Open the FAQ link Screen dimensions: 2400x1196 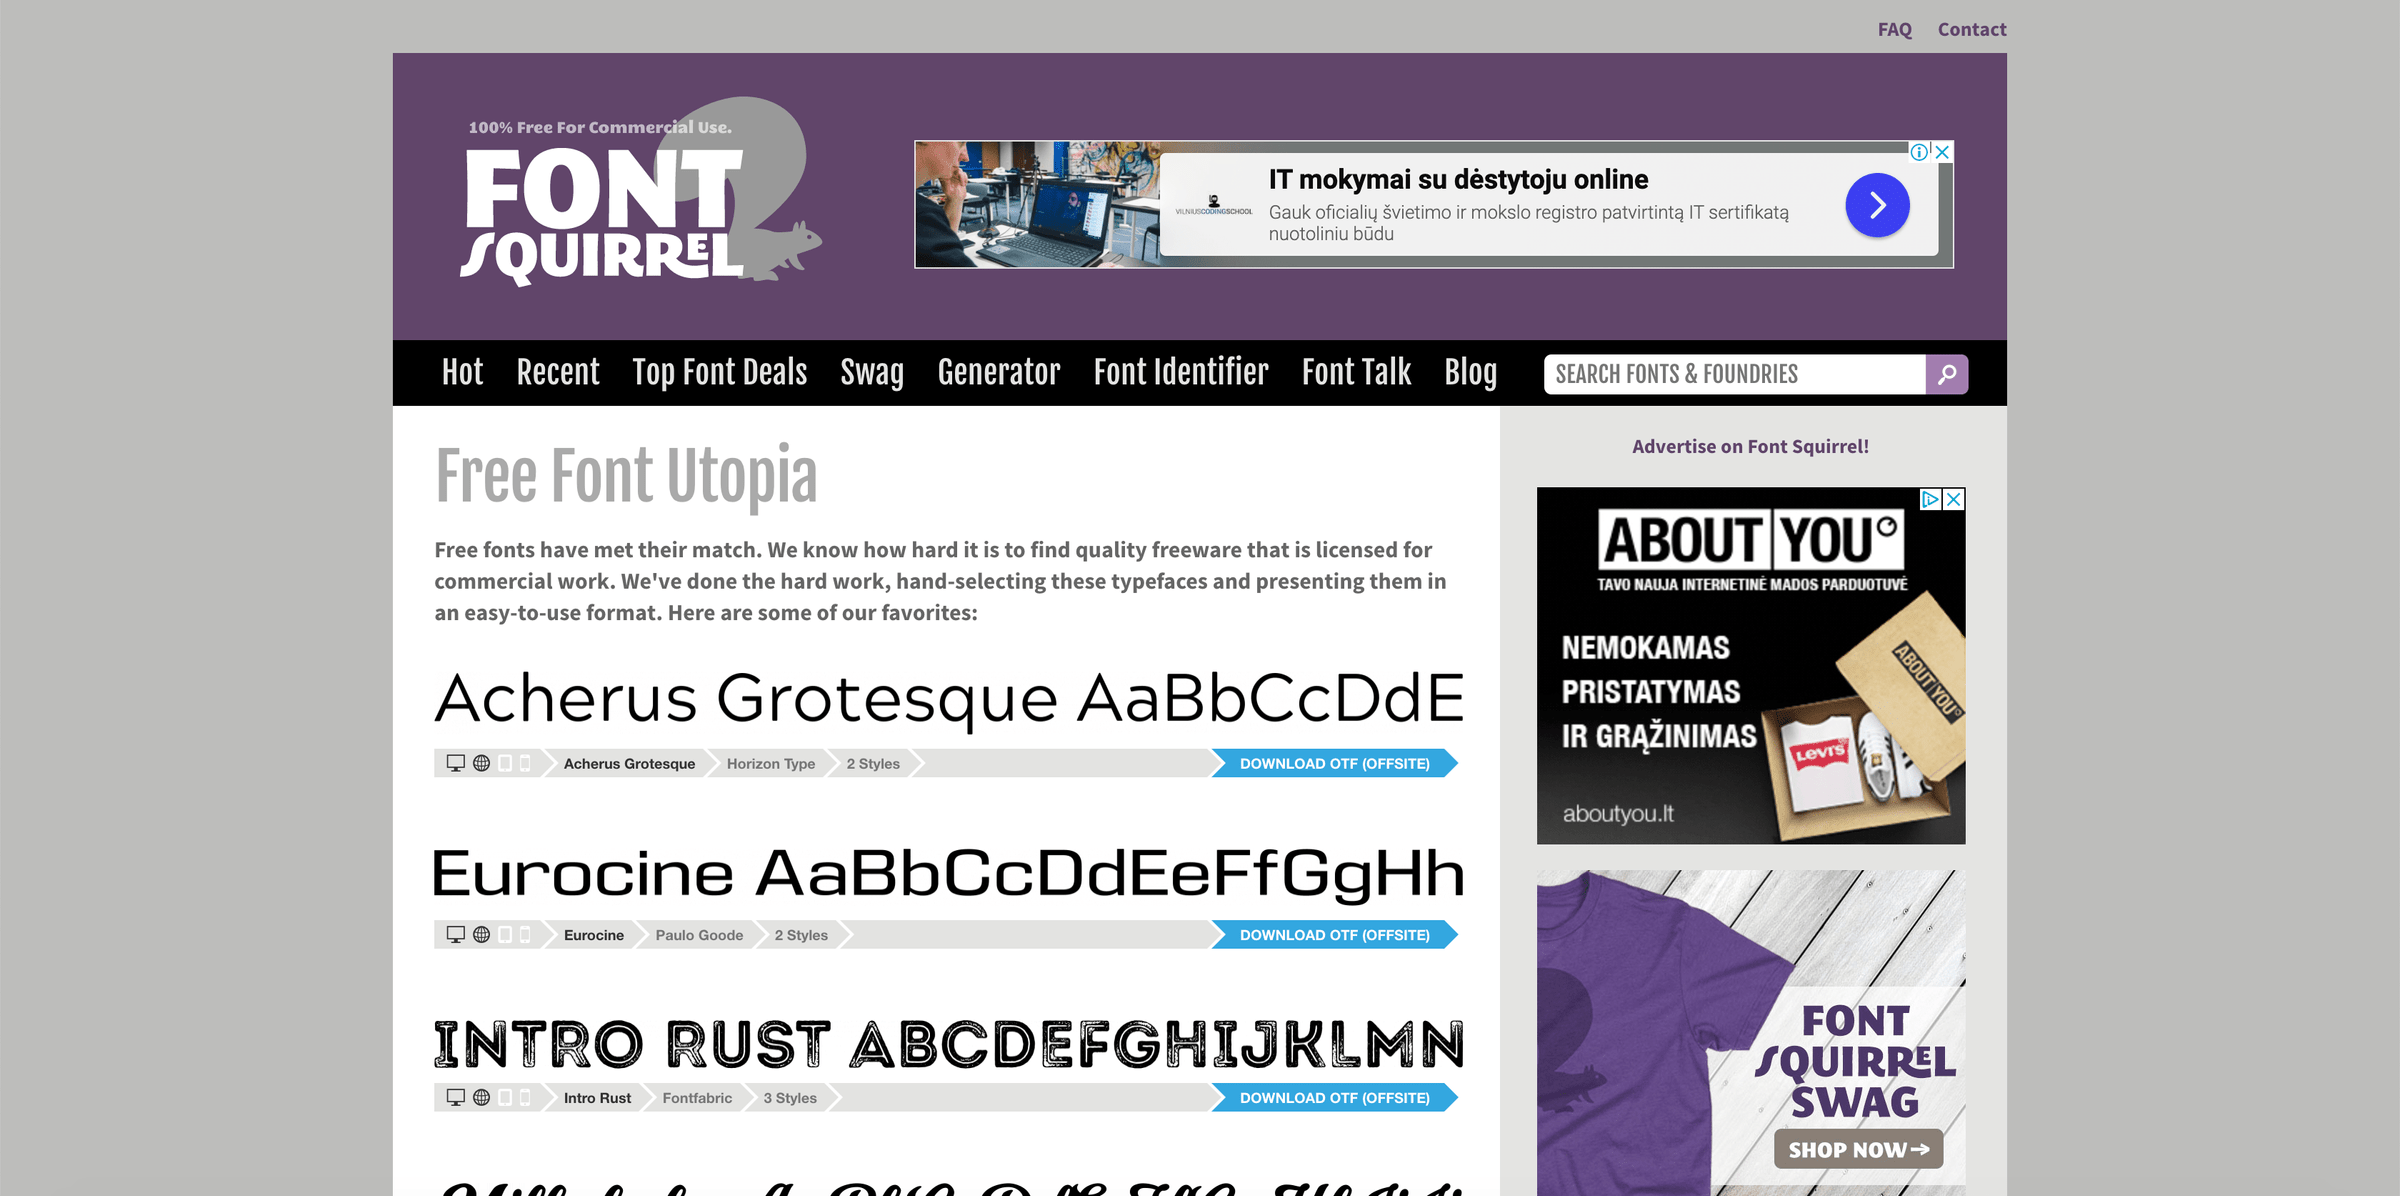[x=1895, y=29]
